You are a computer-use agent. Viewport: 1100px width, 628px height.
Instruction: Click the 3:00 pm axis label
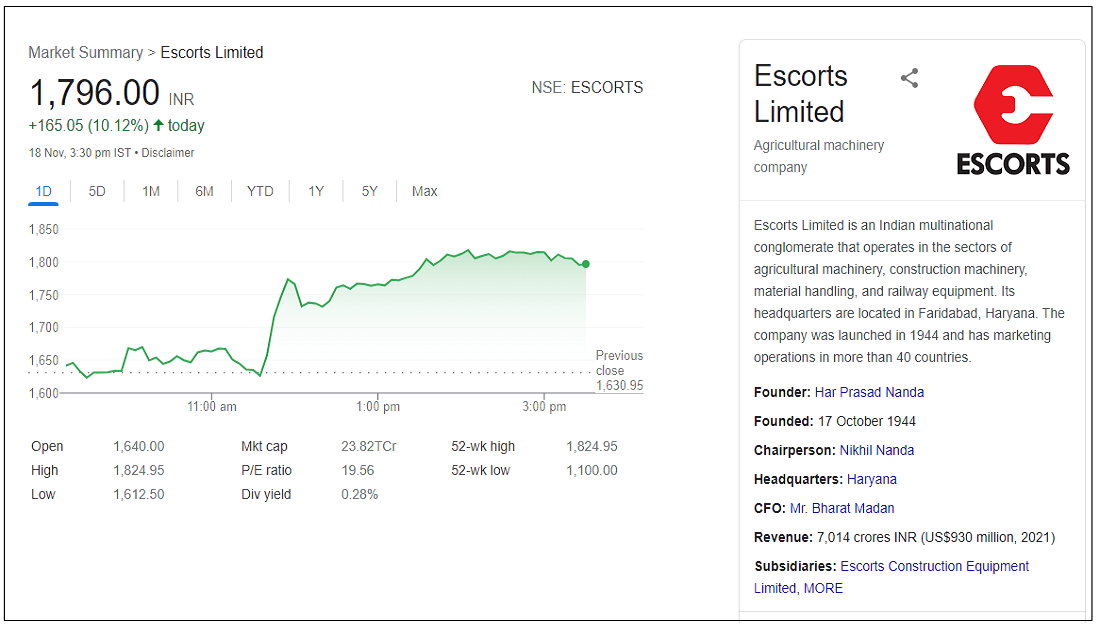pyautogui.click(x=544, y=406)
